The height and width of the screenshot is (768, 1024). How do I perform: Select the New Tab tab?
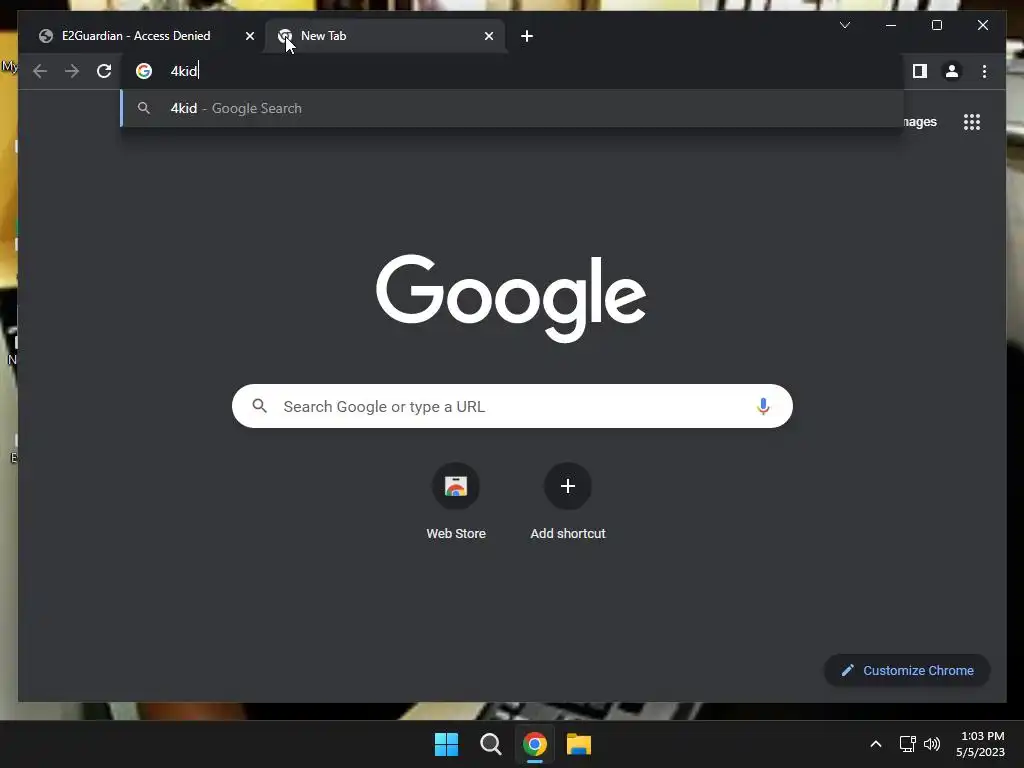[385, 36]
